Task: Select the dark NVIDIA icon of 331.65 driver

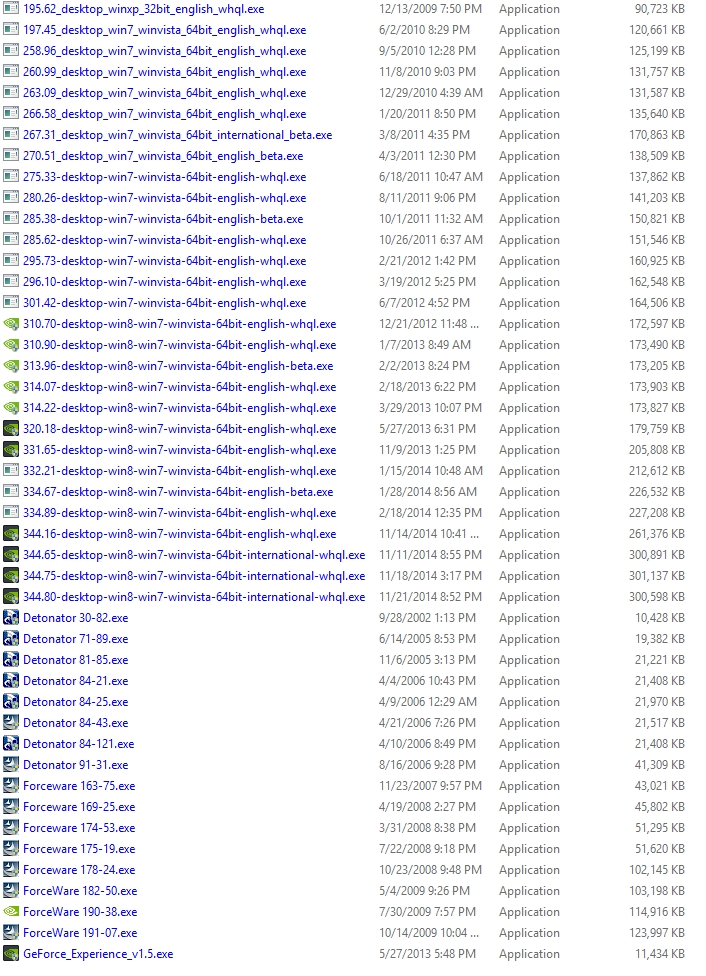Action: 11,449
